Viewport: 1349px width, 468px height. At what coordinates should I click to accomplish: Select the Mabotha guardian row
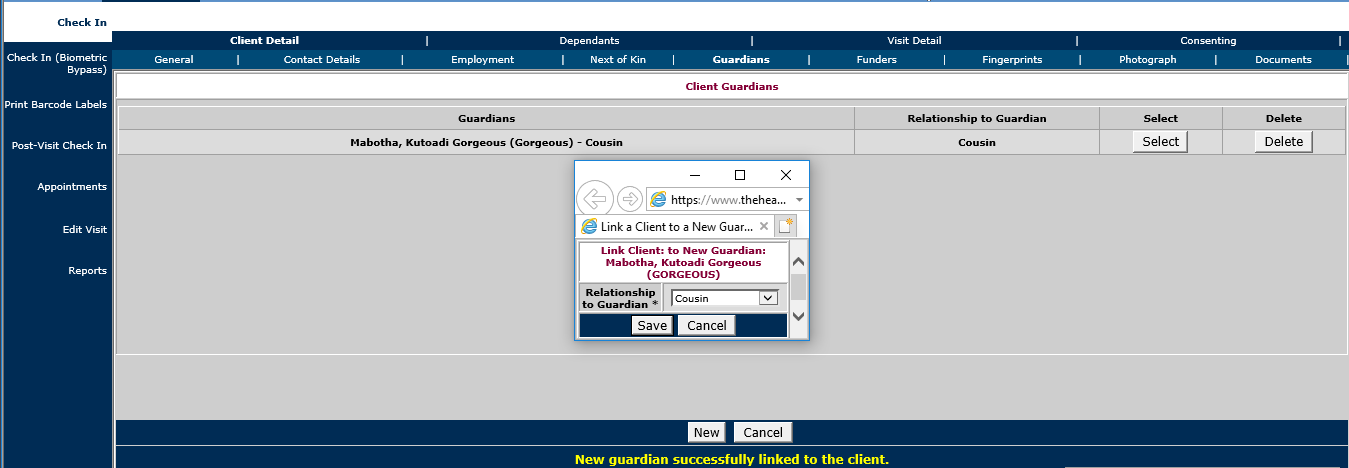pos(1160,142)
